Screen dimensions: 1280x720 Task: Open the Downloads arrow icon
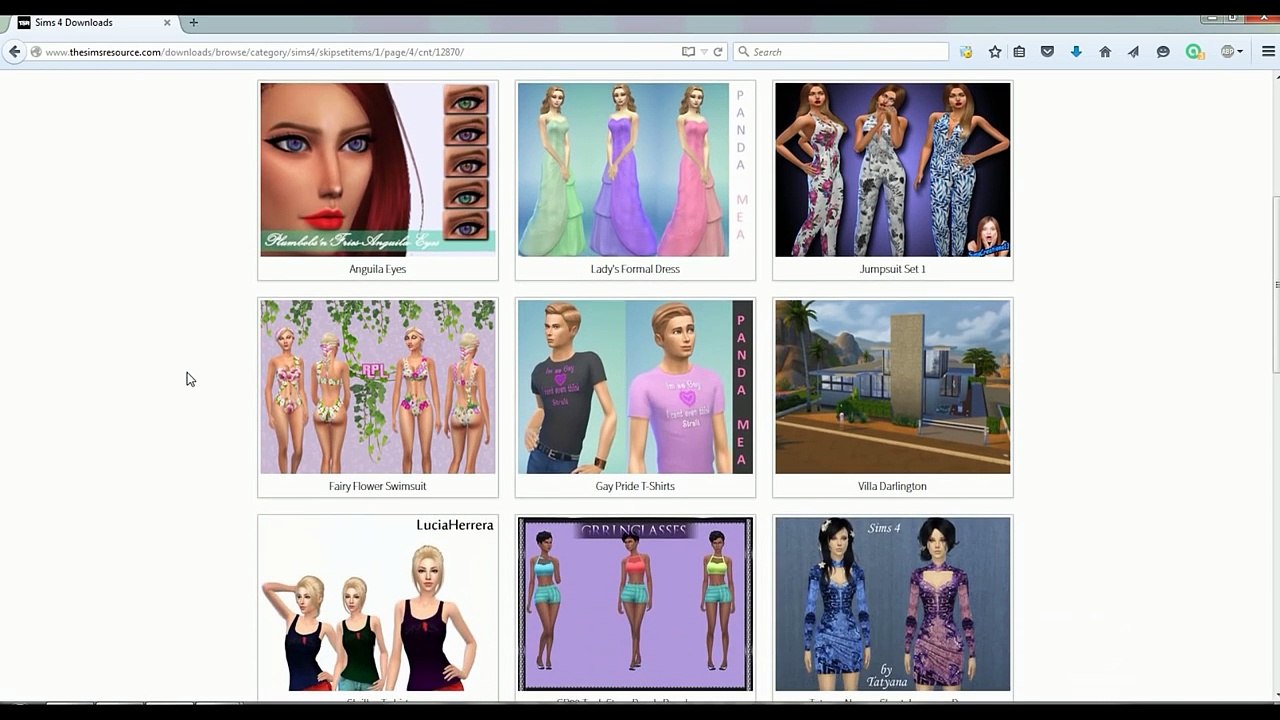coord(1076,52)
